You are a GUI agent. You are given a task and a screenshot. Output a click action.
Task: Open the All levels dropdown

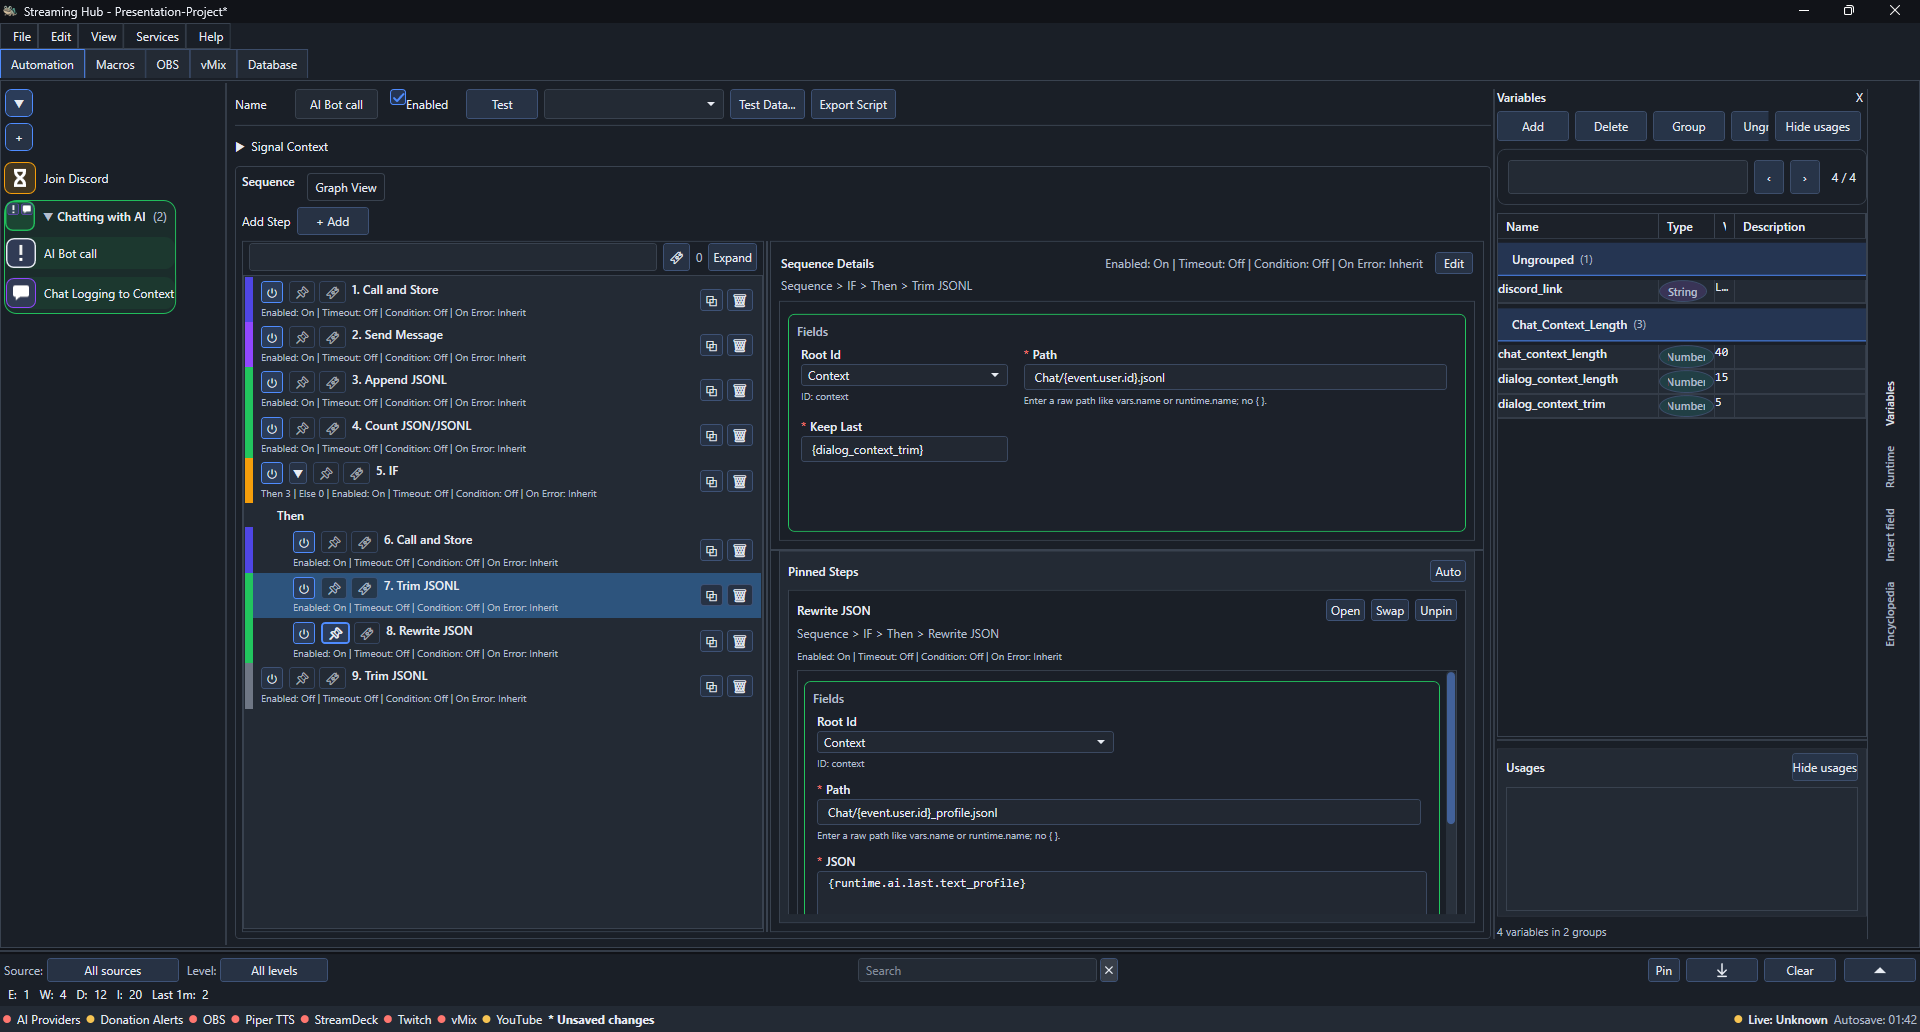[x=274, y=970]
